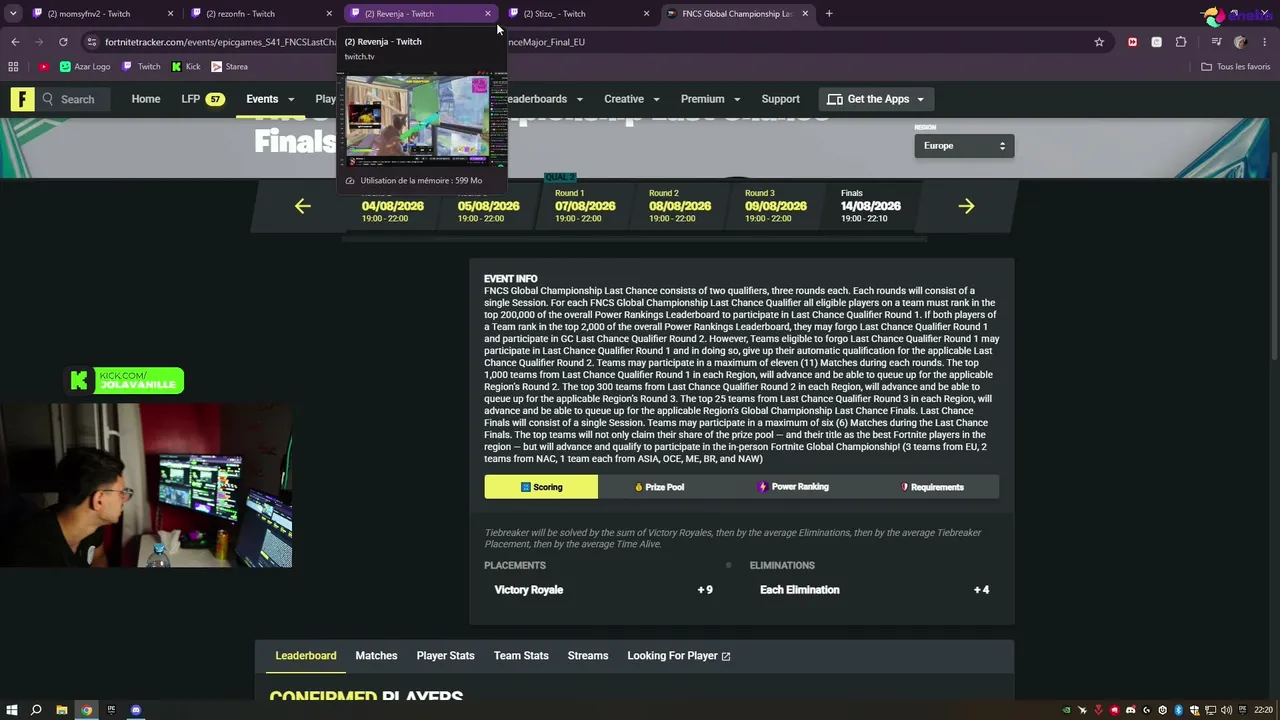The image size is (1280, 720).
Task: Open the Leaderboard tab
Action: pos(306,656)
